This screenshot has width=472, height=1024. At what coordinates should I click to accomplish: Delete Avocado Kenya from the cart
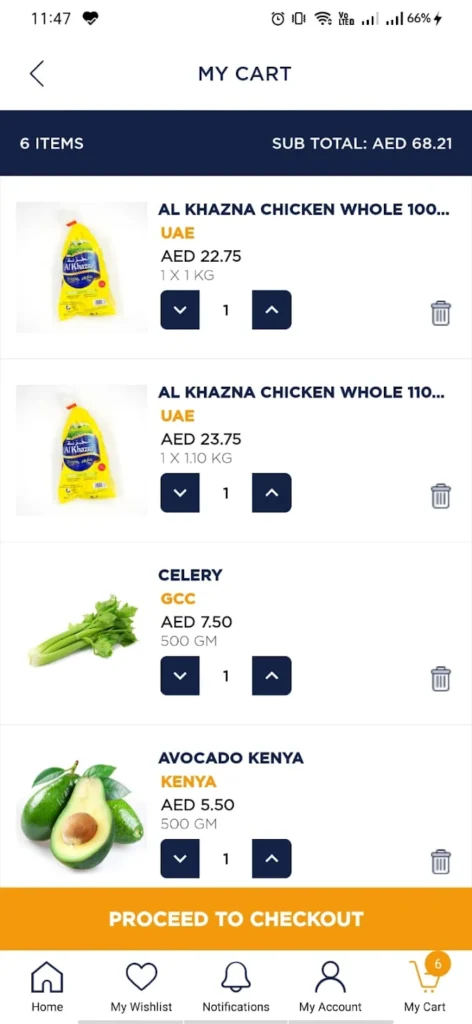point(441,861)
